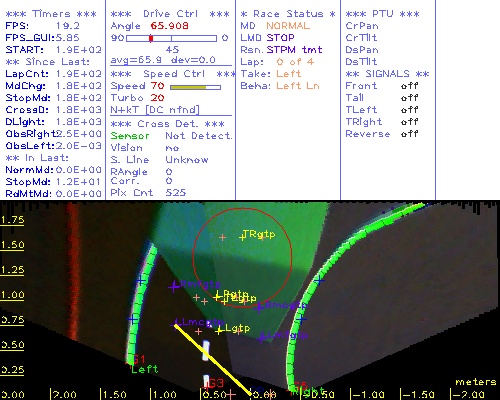
Task: Select the Drive Ctrl panel header
Action: (x=170, y=14)
